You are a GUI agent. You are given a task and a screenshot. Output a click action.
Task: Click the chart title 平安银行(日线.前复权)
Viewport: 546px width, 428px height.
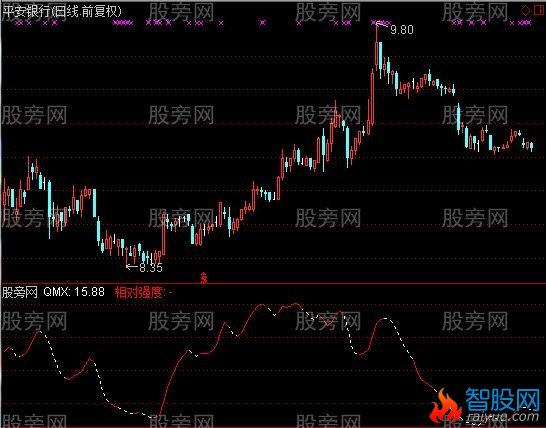[62, 11]
